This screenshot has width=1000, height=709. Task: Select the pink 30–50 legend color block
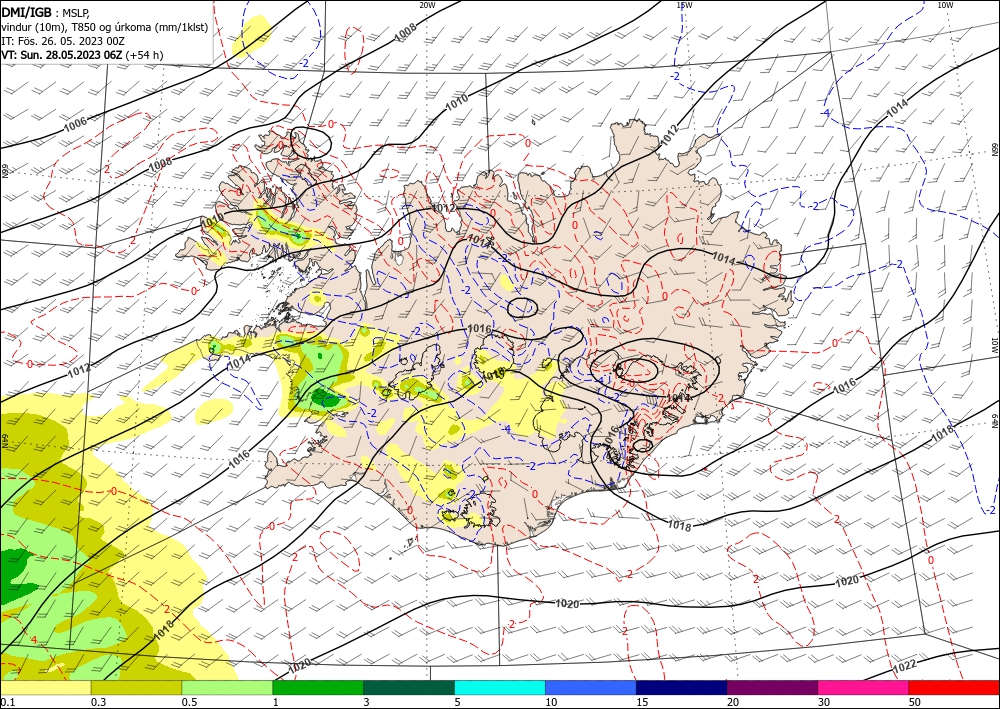point(864,687)
